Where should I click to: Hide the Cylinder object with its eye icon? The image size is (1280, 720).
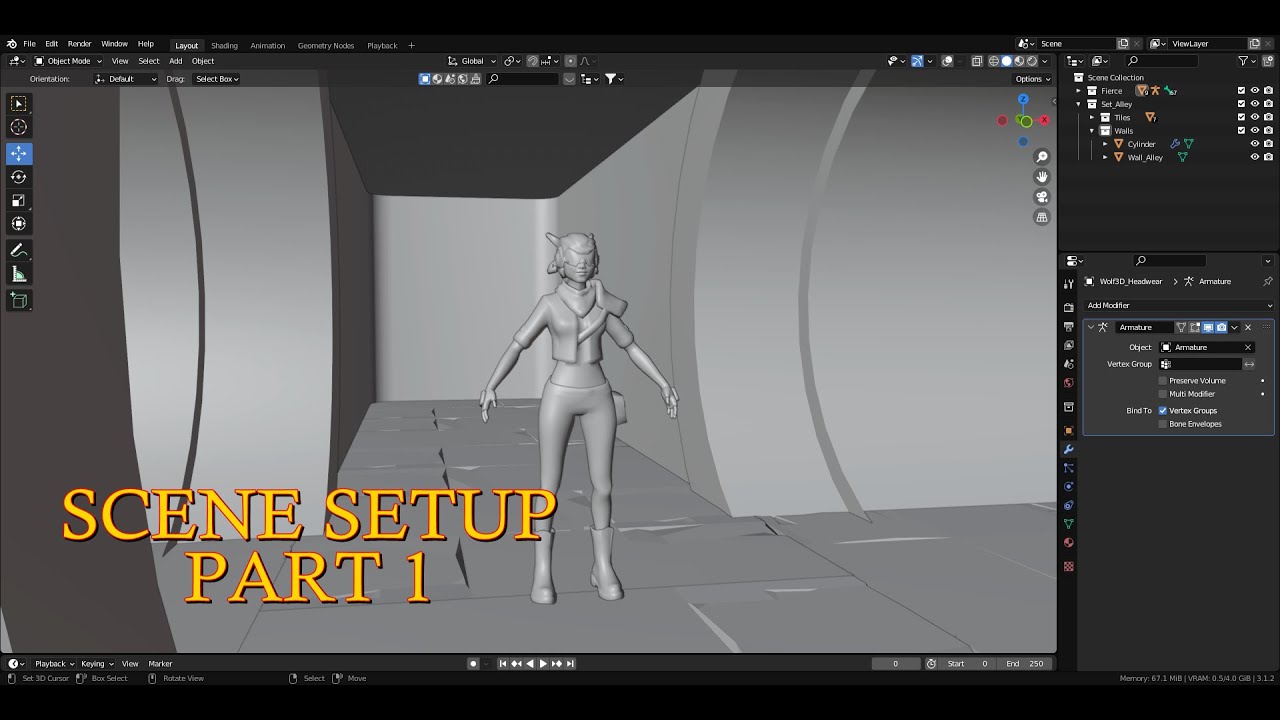tap(1255, 144)
